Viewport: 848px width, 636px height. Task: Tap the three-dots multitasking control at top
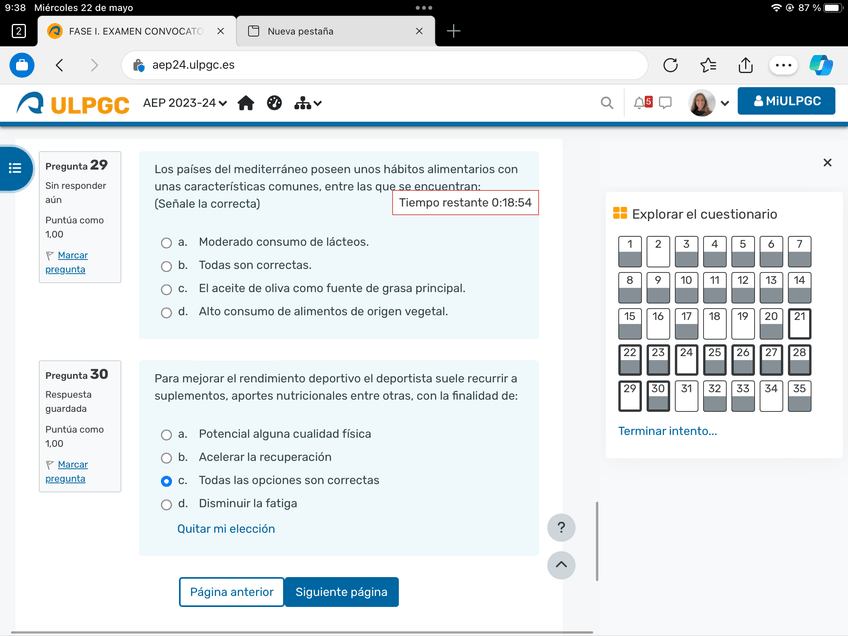coord(424,8)
